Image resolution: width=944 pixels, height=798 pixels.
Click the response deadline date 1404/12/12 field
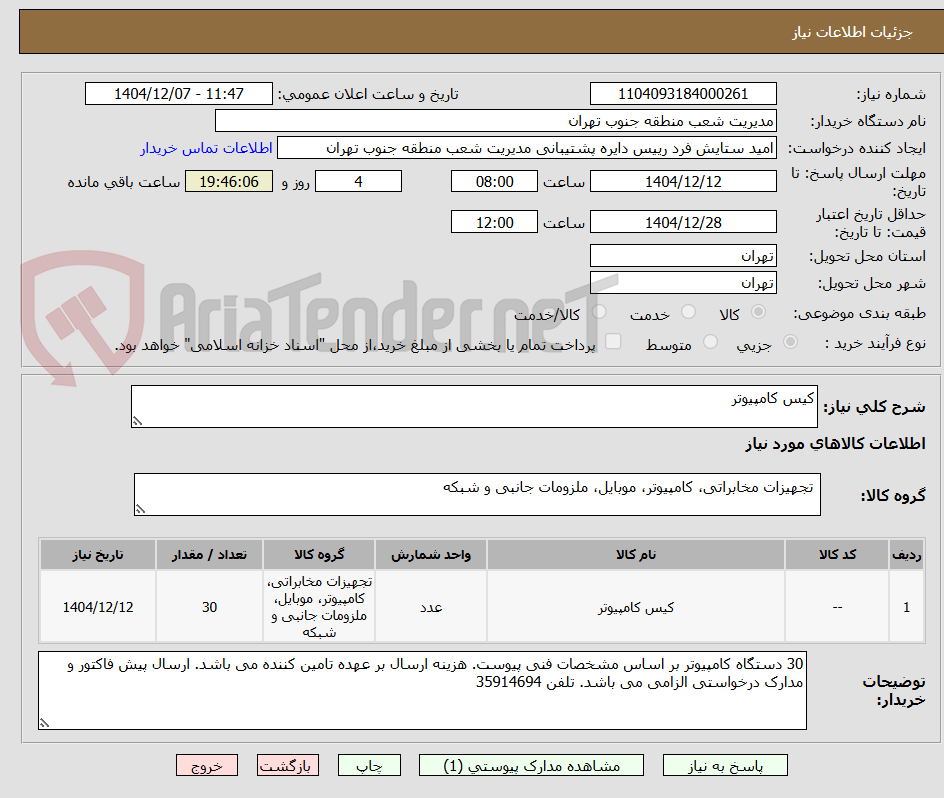click(683, 181)
